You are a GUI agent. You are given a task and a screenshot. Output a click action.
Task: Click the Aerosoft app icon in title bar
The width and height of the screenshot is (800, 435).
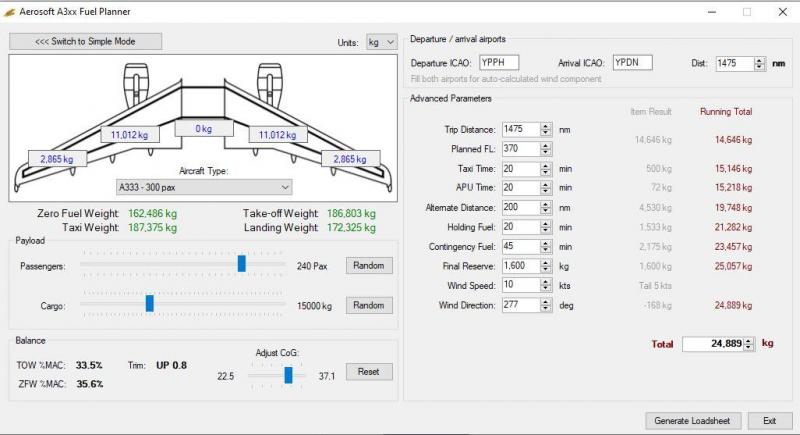9,12
